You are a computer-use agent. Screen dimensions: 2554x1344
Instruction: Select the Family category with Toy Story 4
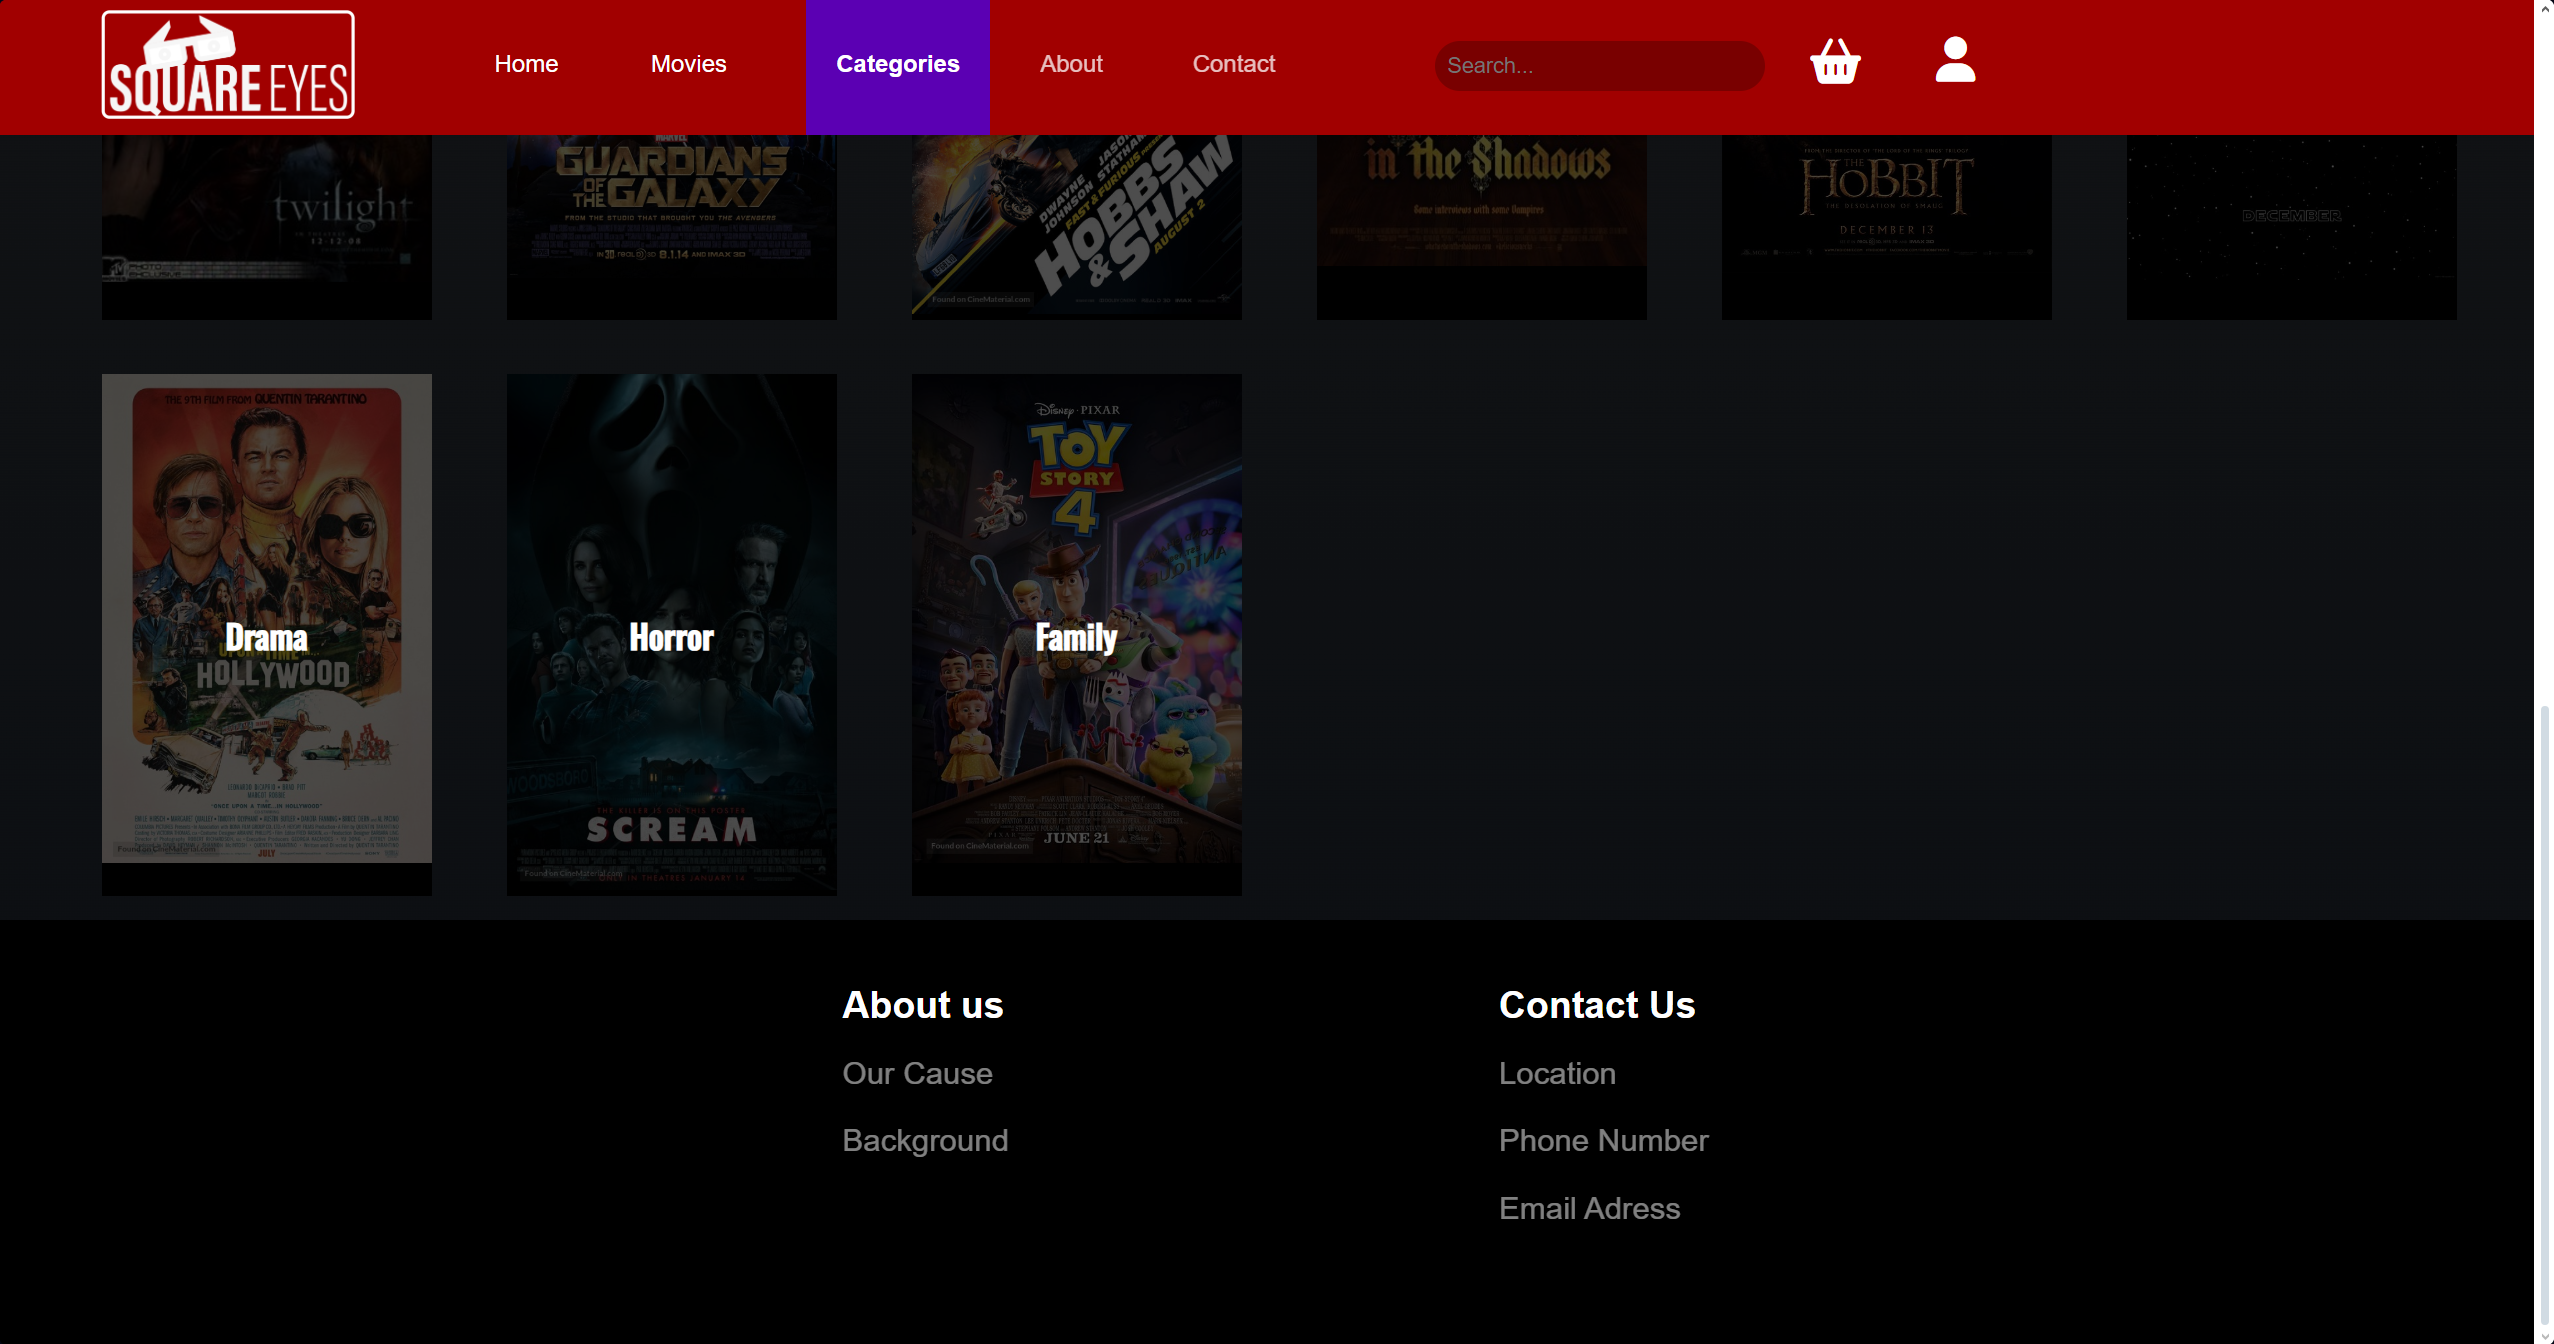tap(1076, 636)
